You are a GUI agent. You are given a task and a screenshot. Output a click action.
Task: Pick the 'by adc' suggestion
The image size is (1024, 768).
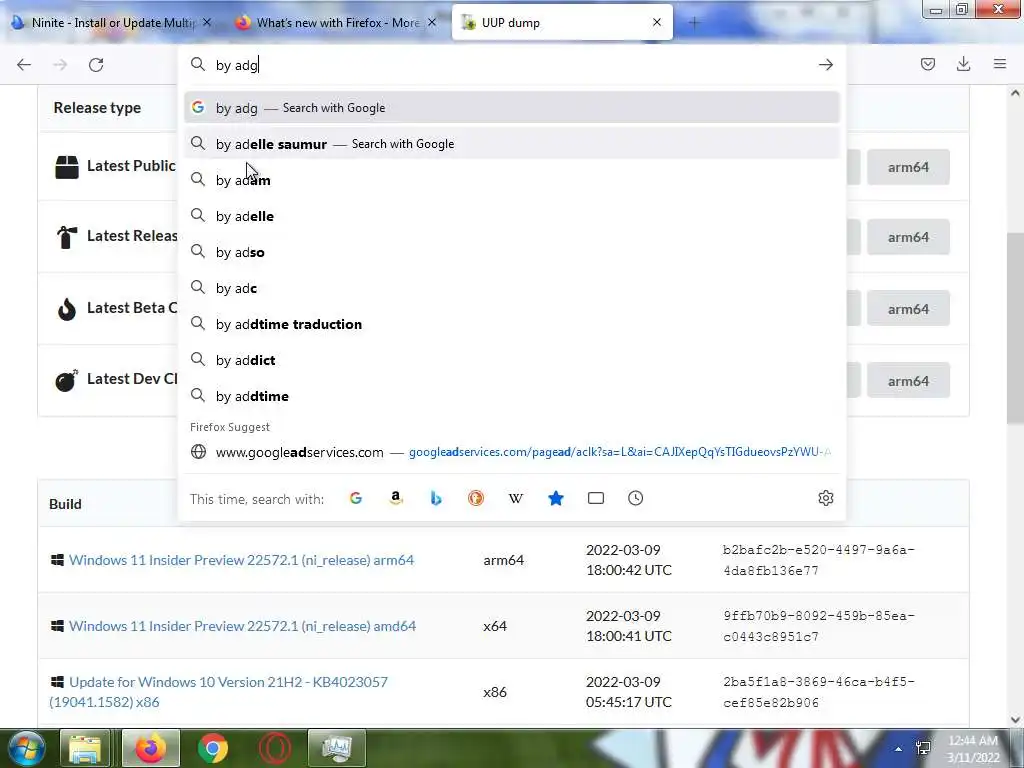pyautogui.click(x=512, y=288)
